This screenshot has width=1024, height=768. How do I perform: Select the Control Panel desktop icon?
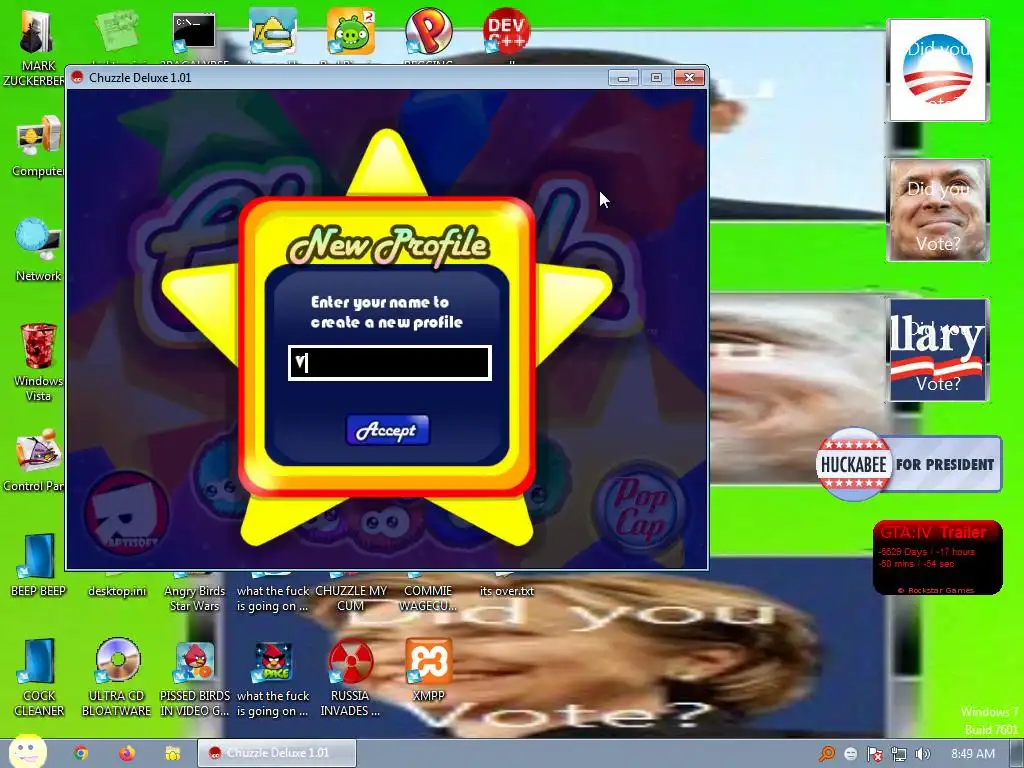click(x=39, y=451)
